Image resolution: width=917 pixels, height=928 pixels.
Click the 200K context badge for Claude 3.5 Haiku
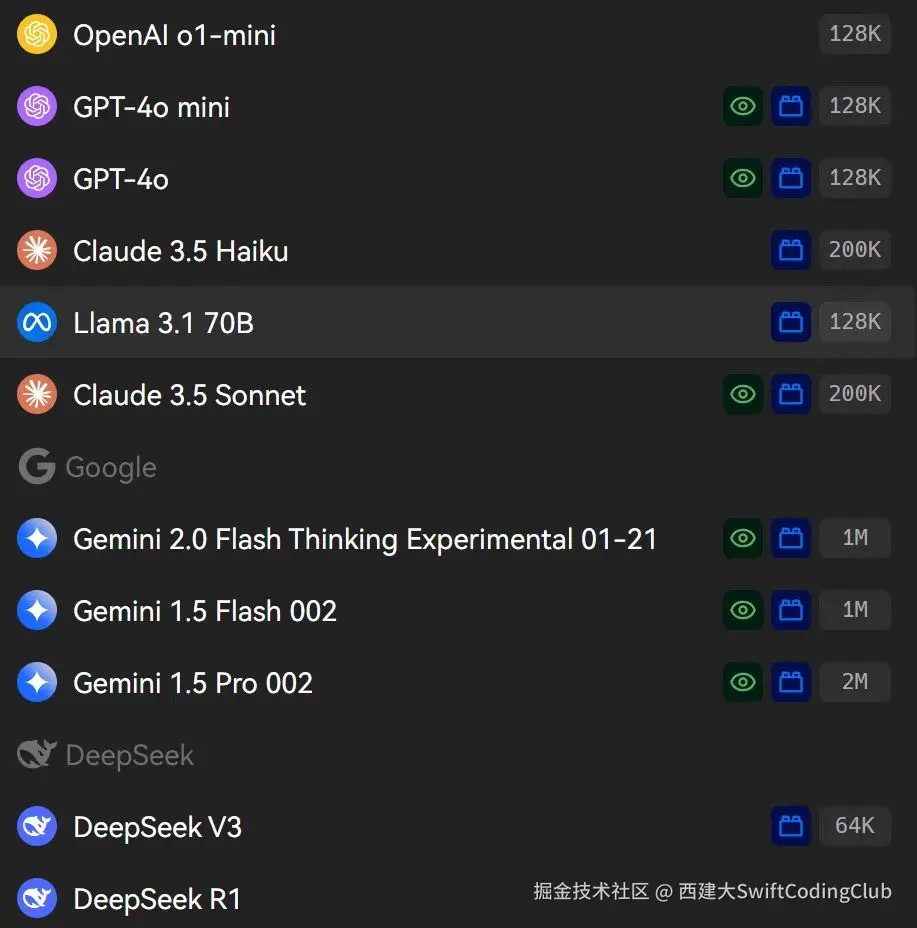[x=854, y=250]
